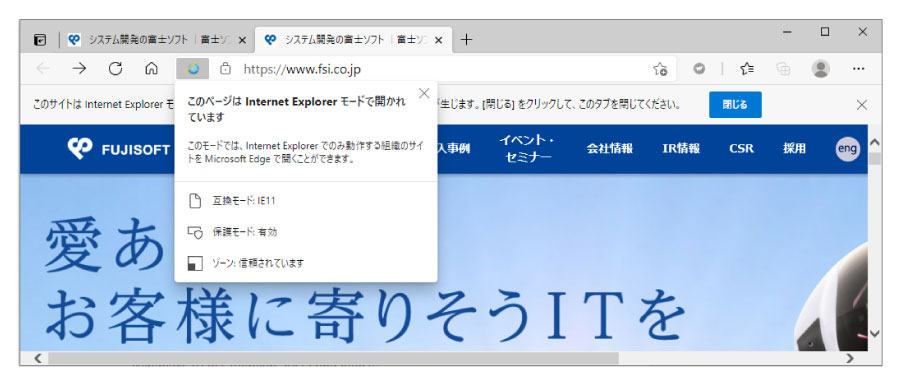Go forward with the forward arrow

pyautogui.click(x=79, y=69)
